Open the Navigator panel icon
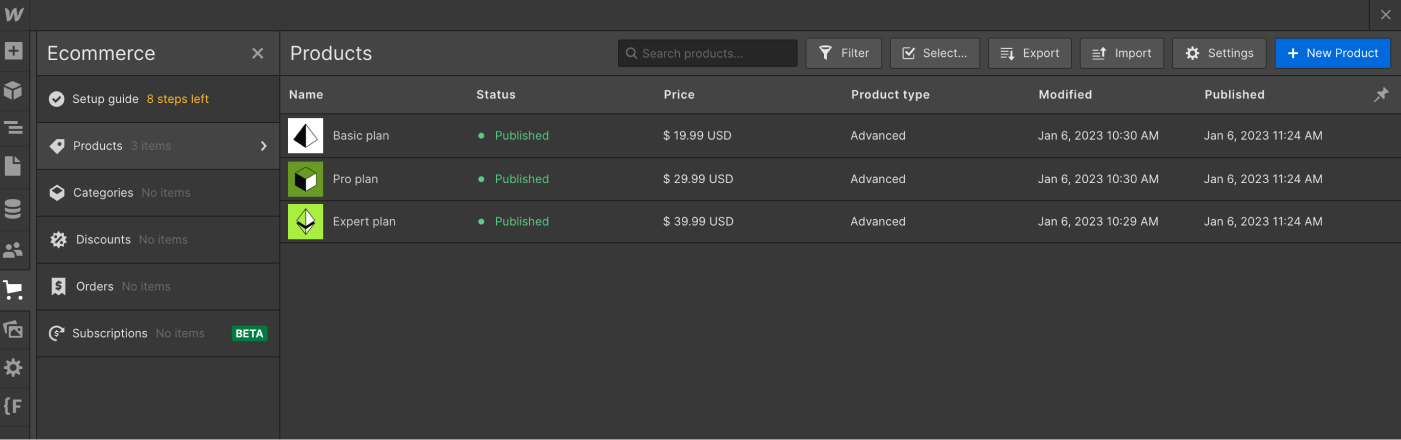 (13, 128)
